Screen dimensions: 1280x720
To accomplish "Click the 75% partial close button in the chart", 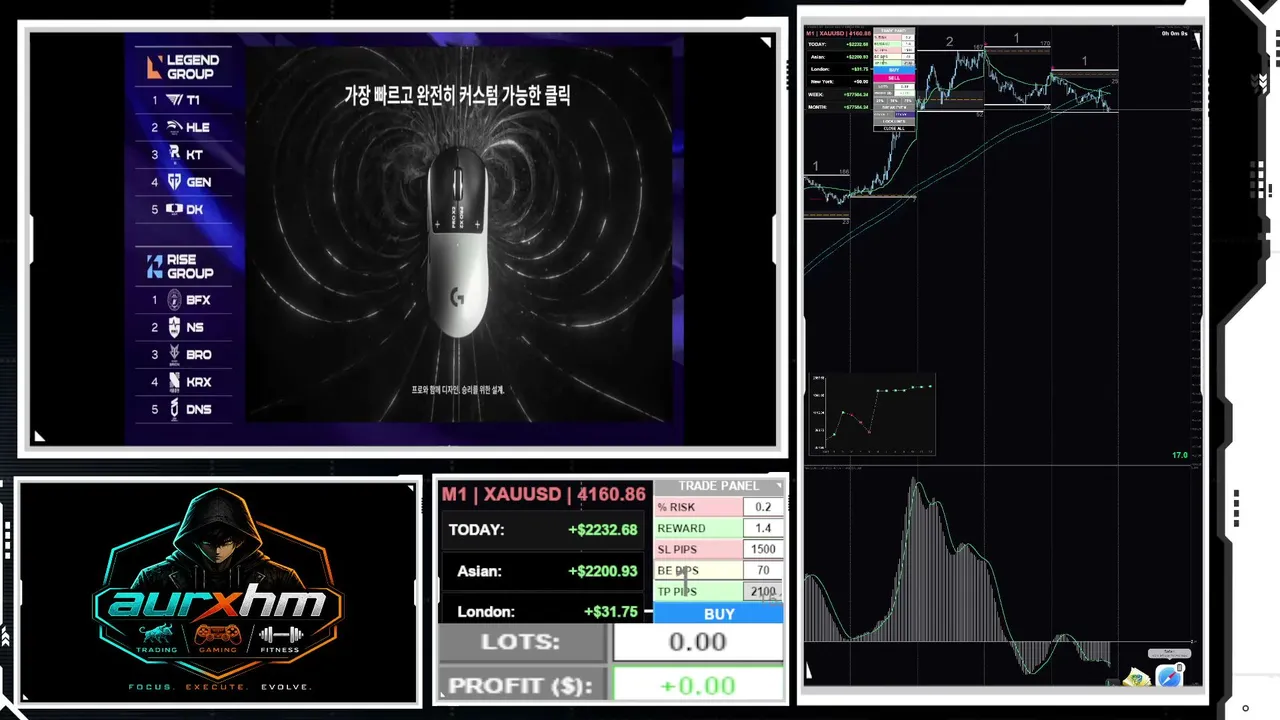I will 908,101.
